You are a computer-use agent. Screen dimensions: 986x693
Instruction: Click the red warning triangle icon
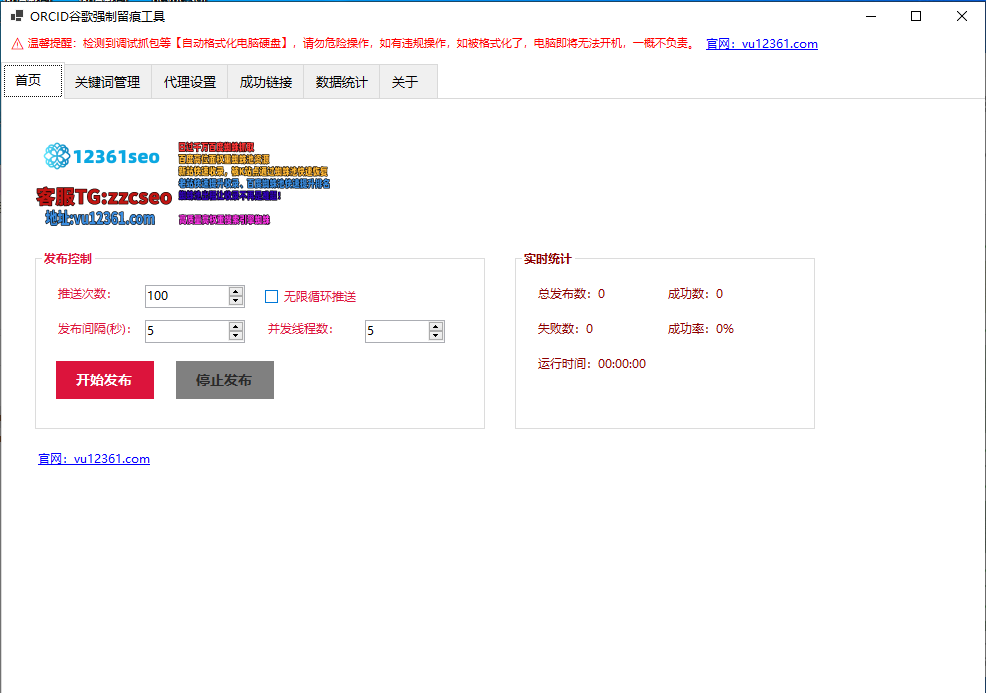[17, 44]
